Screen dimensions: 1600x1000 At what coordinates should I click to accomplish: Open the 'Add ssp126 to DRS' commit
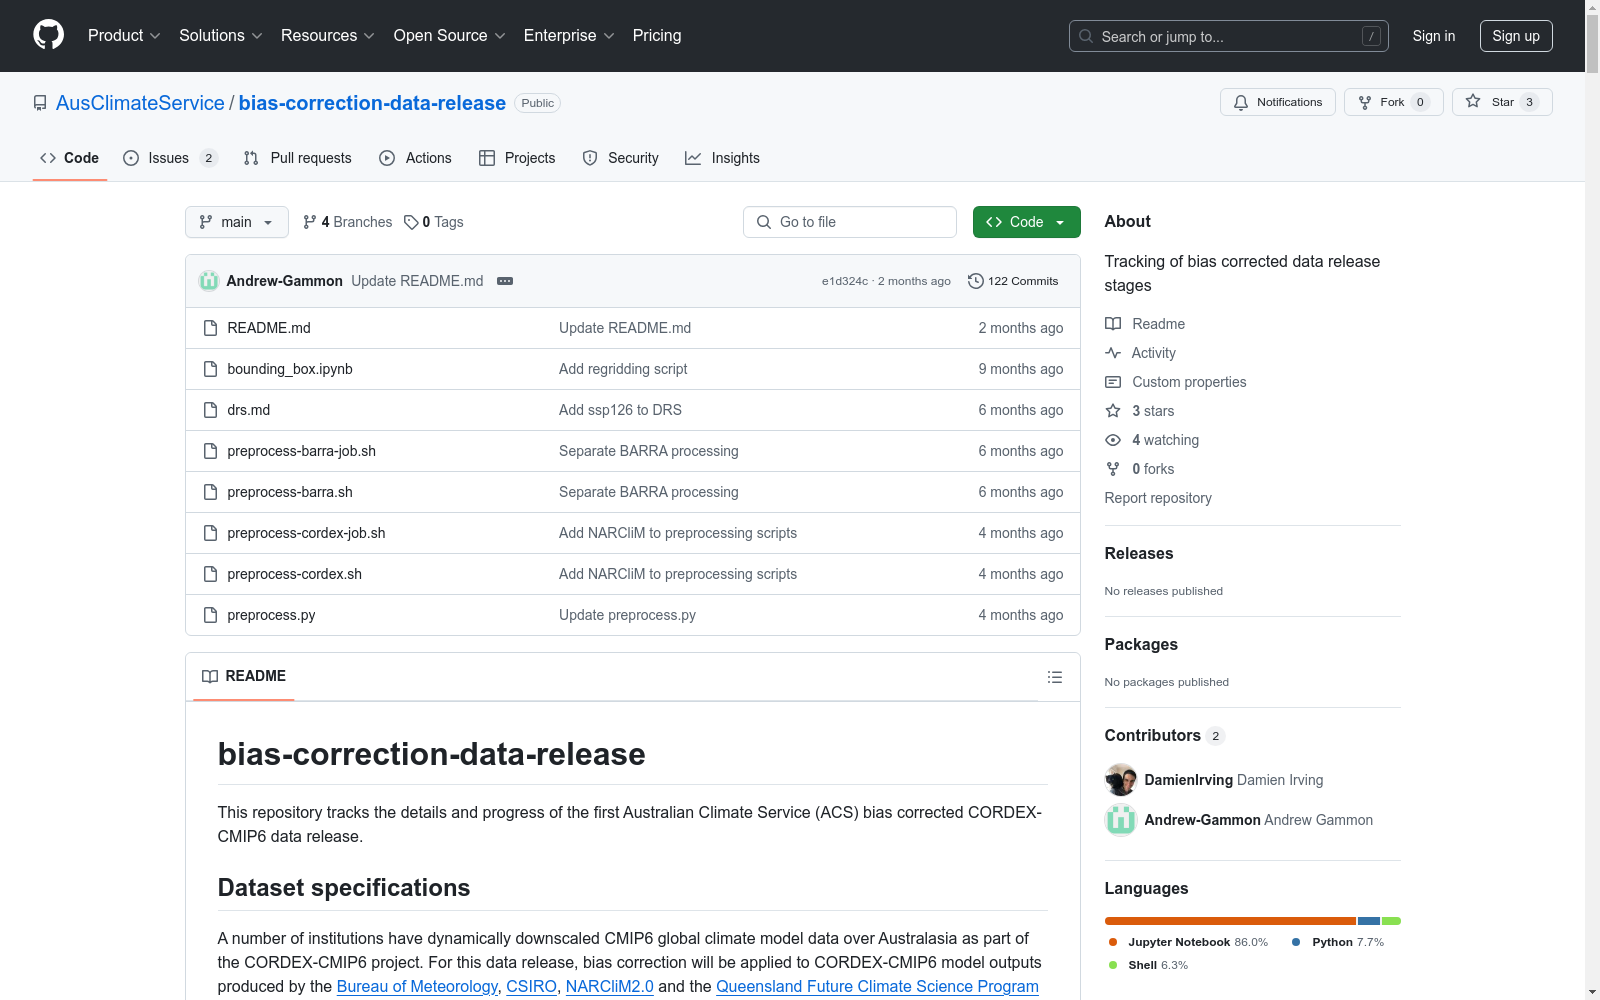click(x=620, y=410)
